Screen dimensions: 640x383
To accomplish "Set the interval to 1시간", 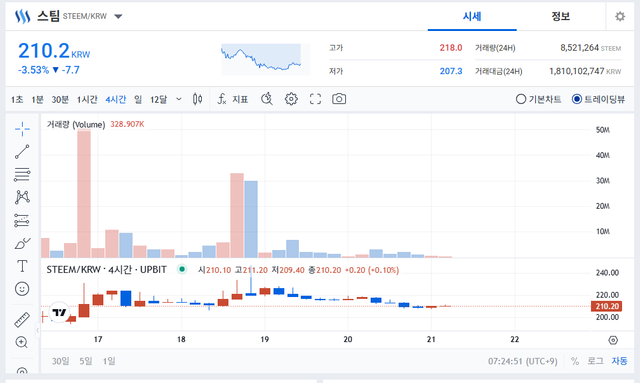I will click(x=87, y=99).
